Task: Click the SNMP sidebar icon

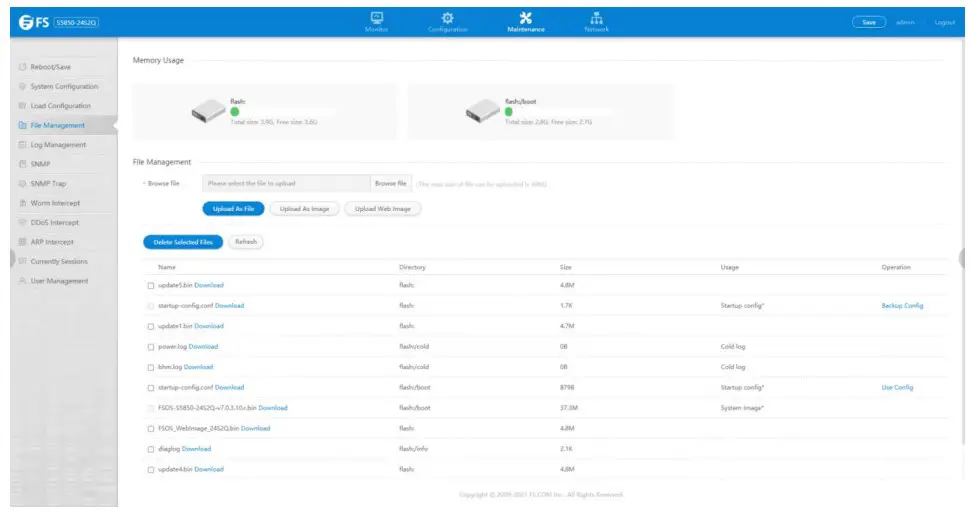Action: click(x=22, y=164)
